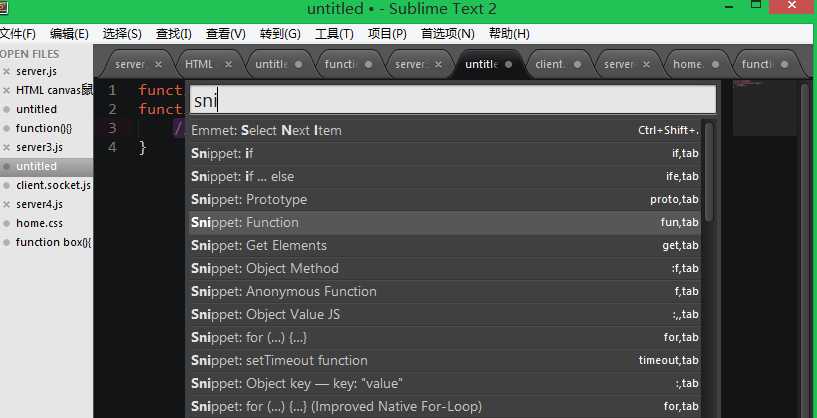Screen dimensions: 817x418
Task: Open function box(){ in the sidebar
Action: 54,242
